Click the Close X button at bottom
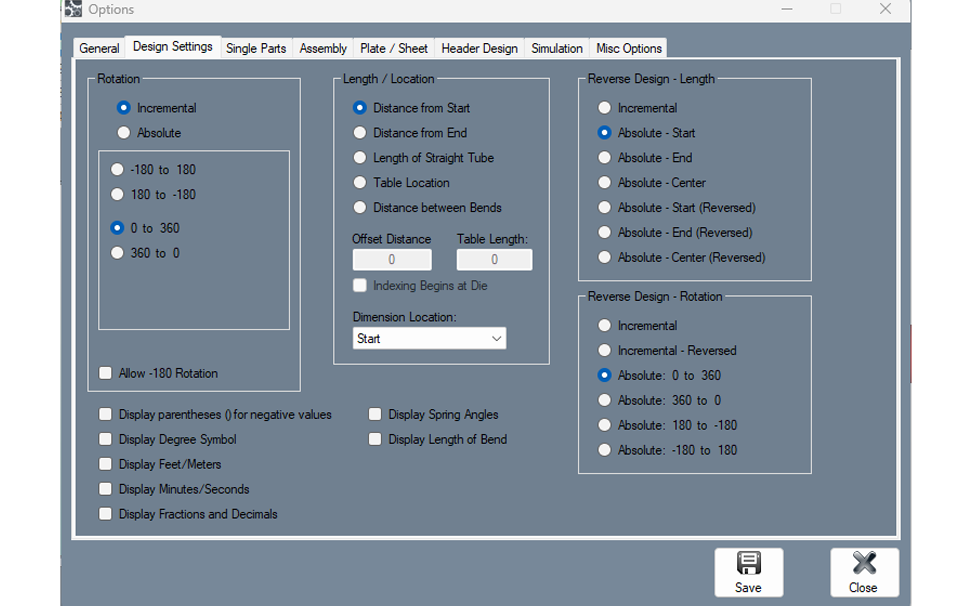Screen dimensions: 972x606 click(864, 572)
